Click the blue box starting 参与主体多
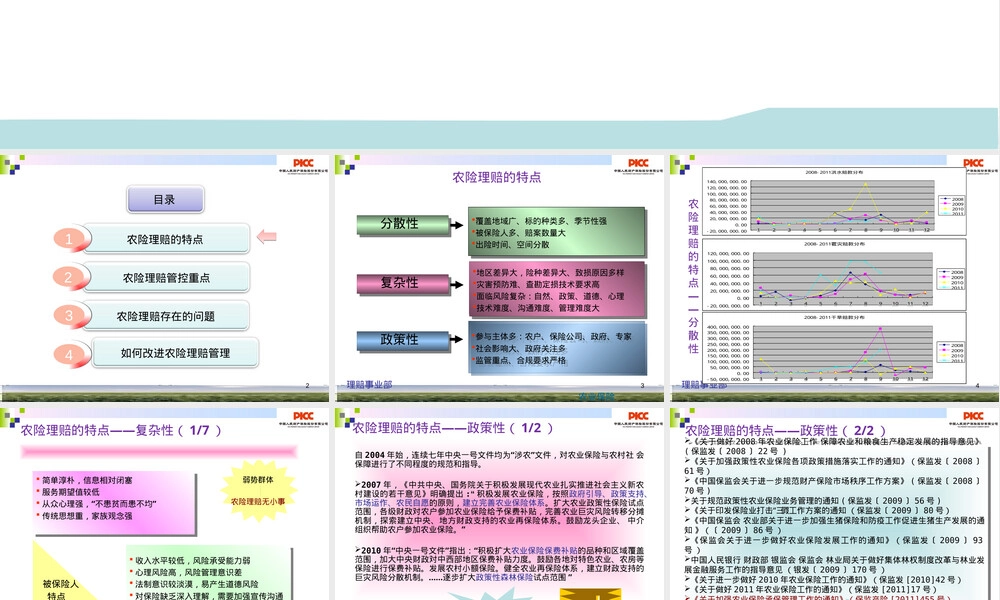Screen dimensions: 1000x600 click(557, 348)
